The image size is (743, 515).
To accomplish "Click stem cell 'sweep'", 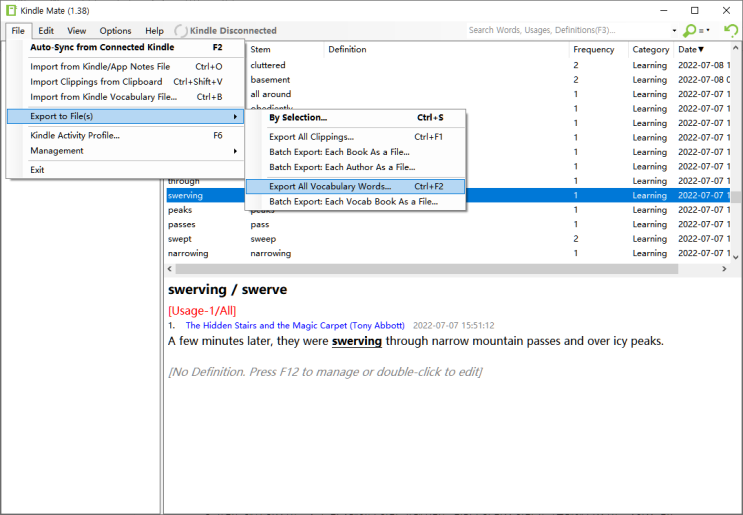I will 263,239.
